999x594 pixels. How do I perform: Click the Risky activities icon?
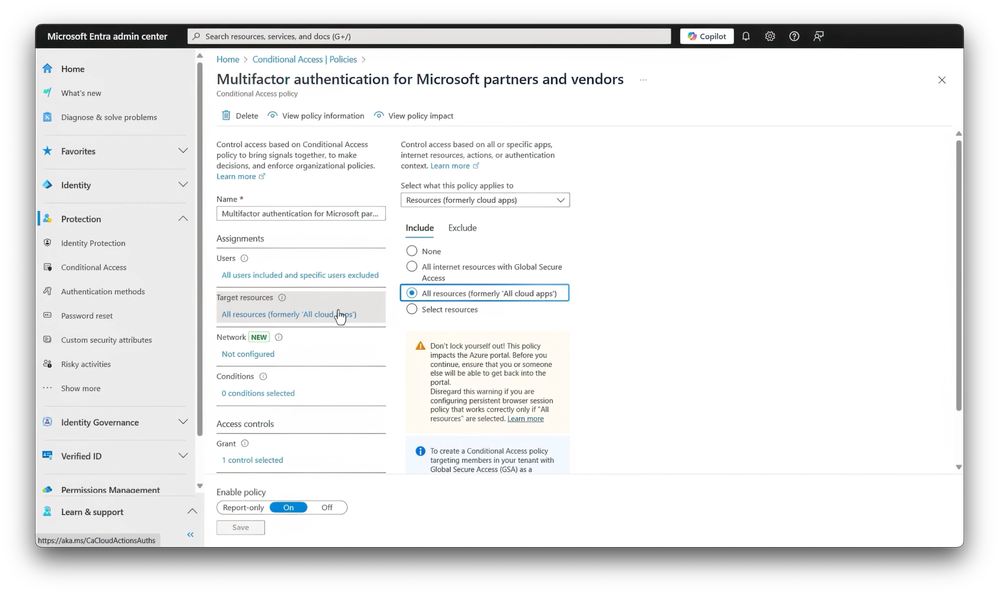click(47, 364)
